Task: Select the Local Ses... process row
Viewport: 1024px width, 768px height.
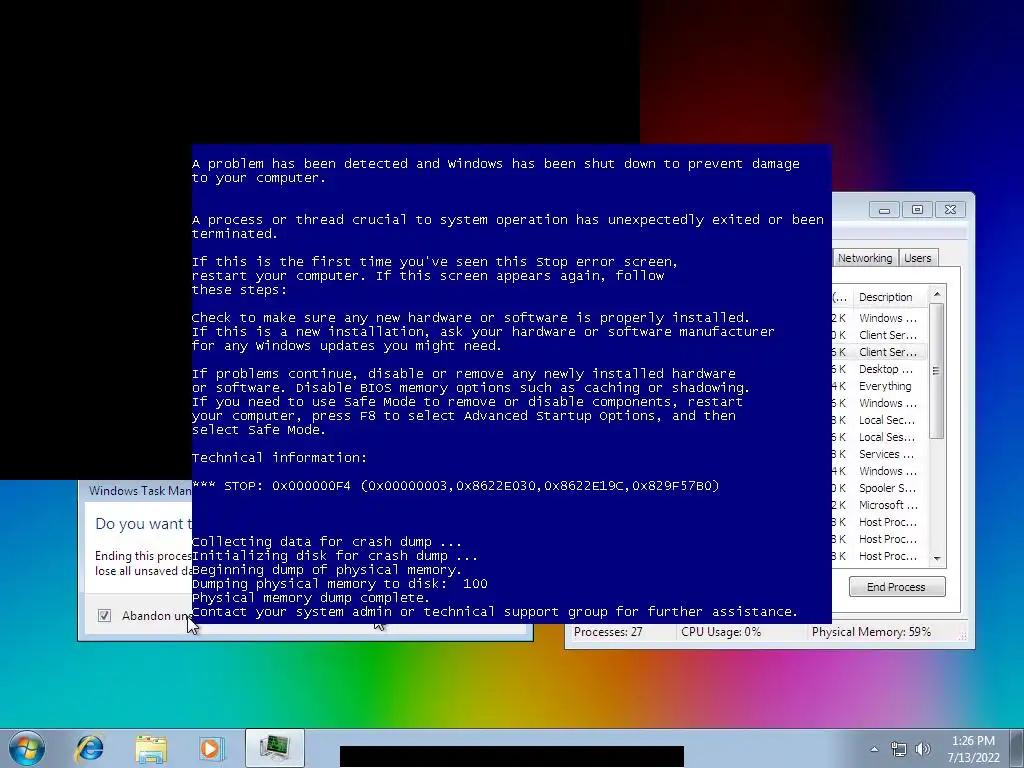Action: point(880,437)
